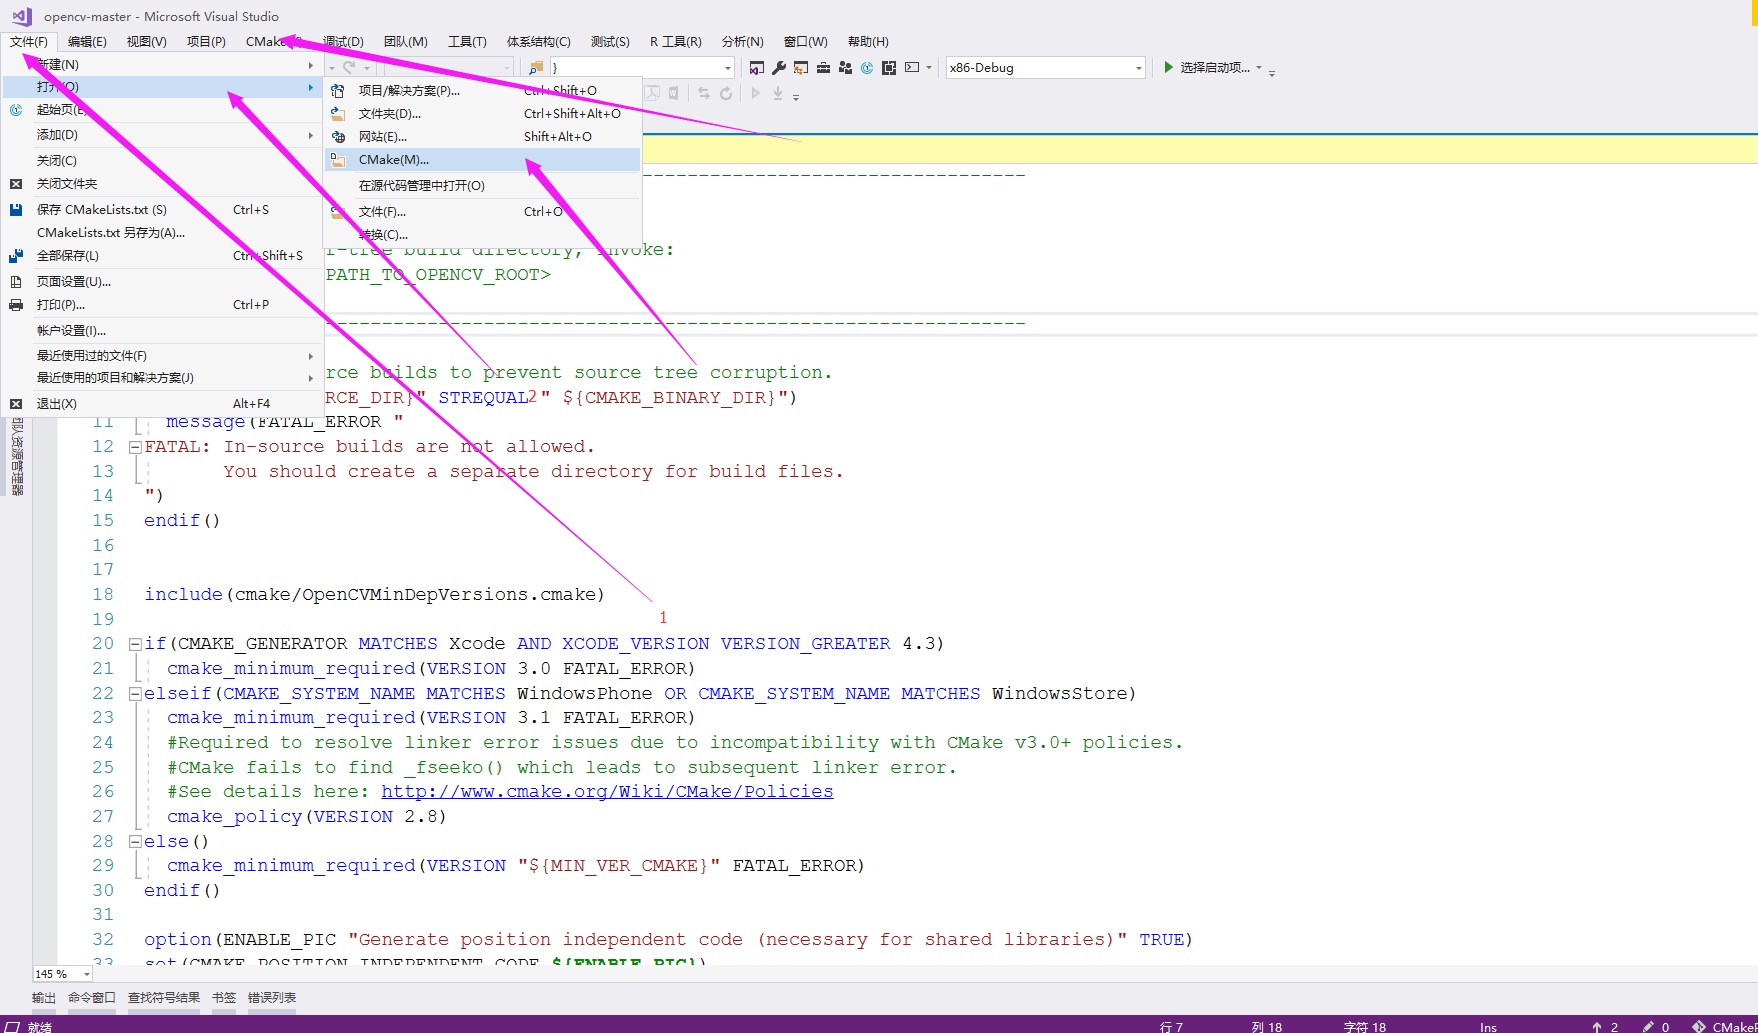Viewport: 1758px width, 1033px height.
Task: Expand the 选择启动项 dropdown arrow
Action: point(1258,67)
